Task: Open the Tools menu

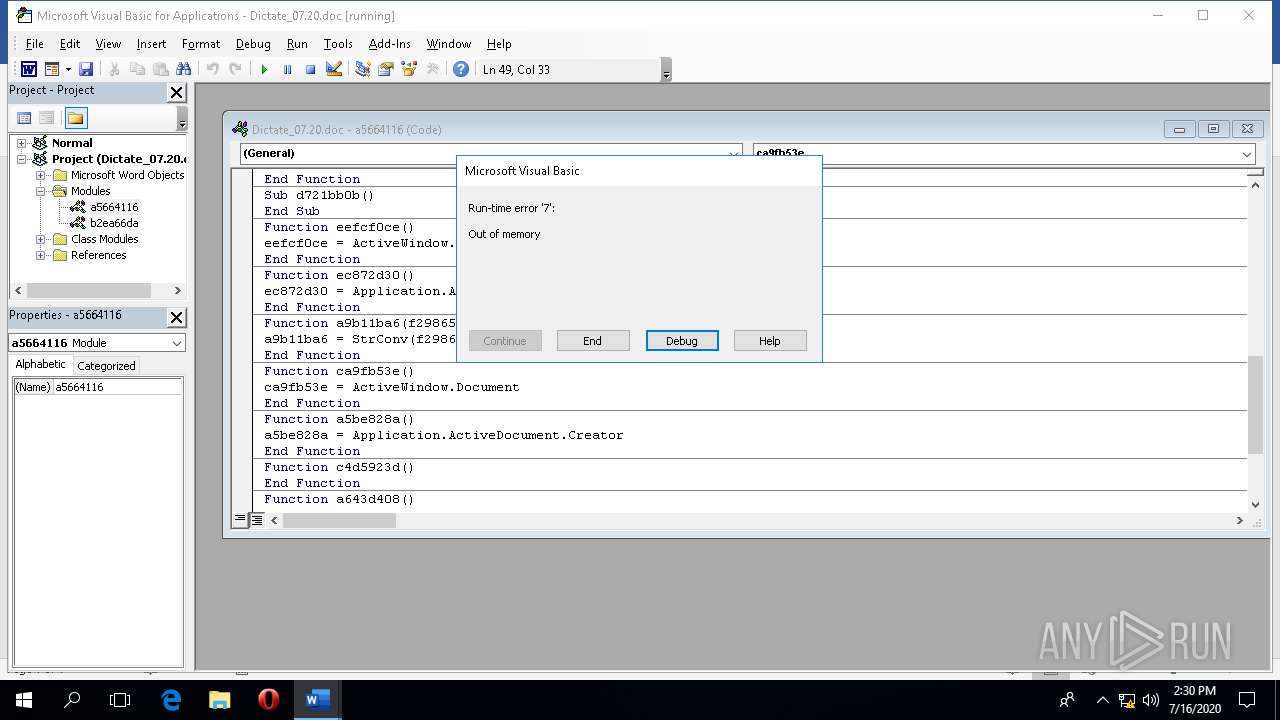Action: [x=338, y=44]
